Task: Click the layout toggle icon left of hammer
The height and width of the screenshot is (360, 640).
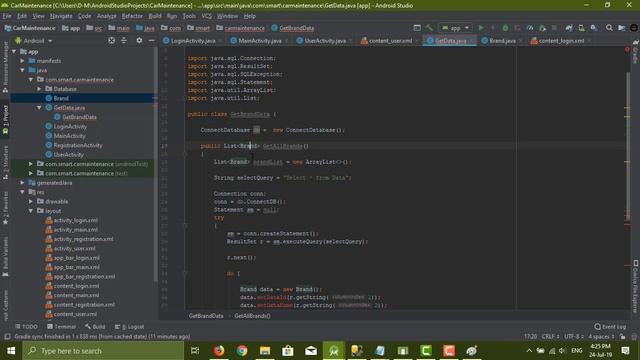Action: tap(417, 28)
